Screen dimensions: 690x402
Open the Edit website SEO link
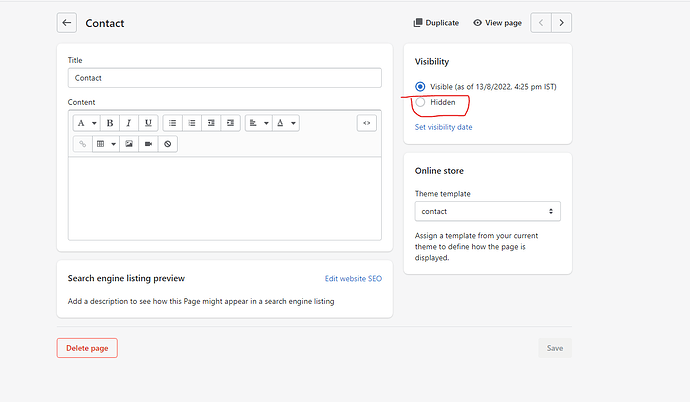point(353,278)
